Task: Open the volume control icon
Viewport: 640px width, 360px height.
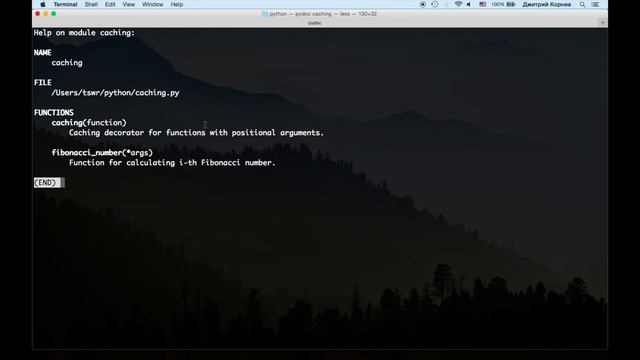Action: [x=469, y=4]
